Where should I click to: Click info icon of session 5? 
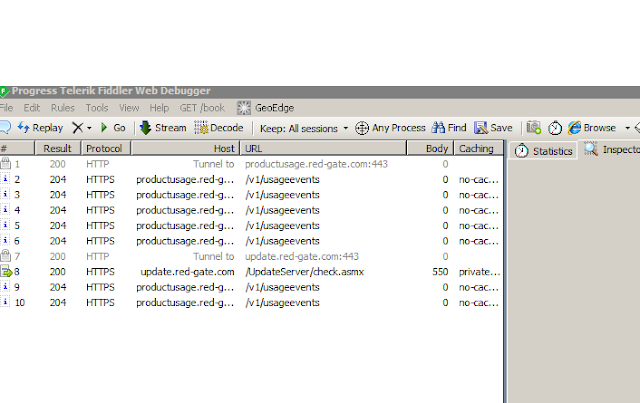click(x=5, y=225)
